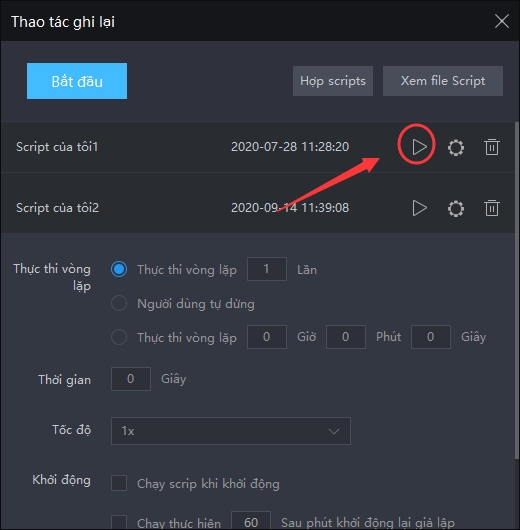The image size is (520, 530).
Task: Open settings gear for 'Script của tôi2'
Action: click(x=456, y=208)
